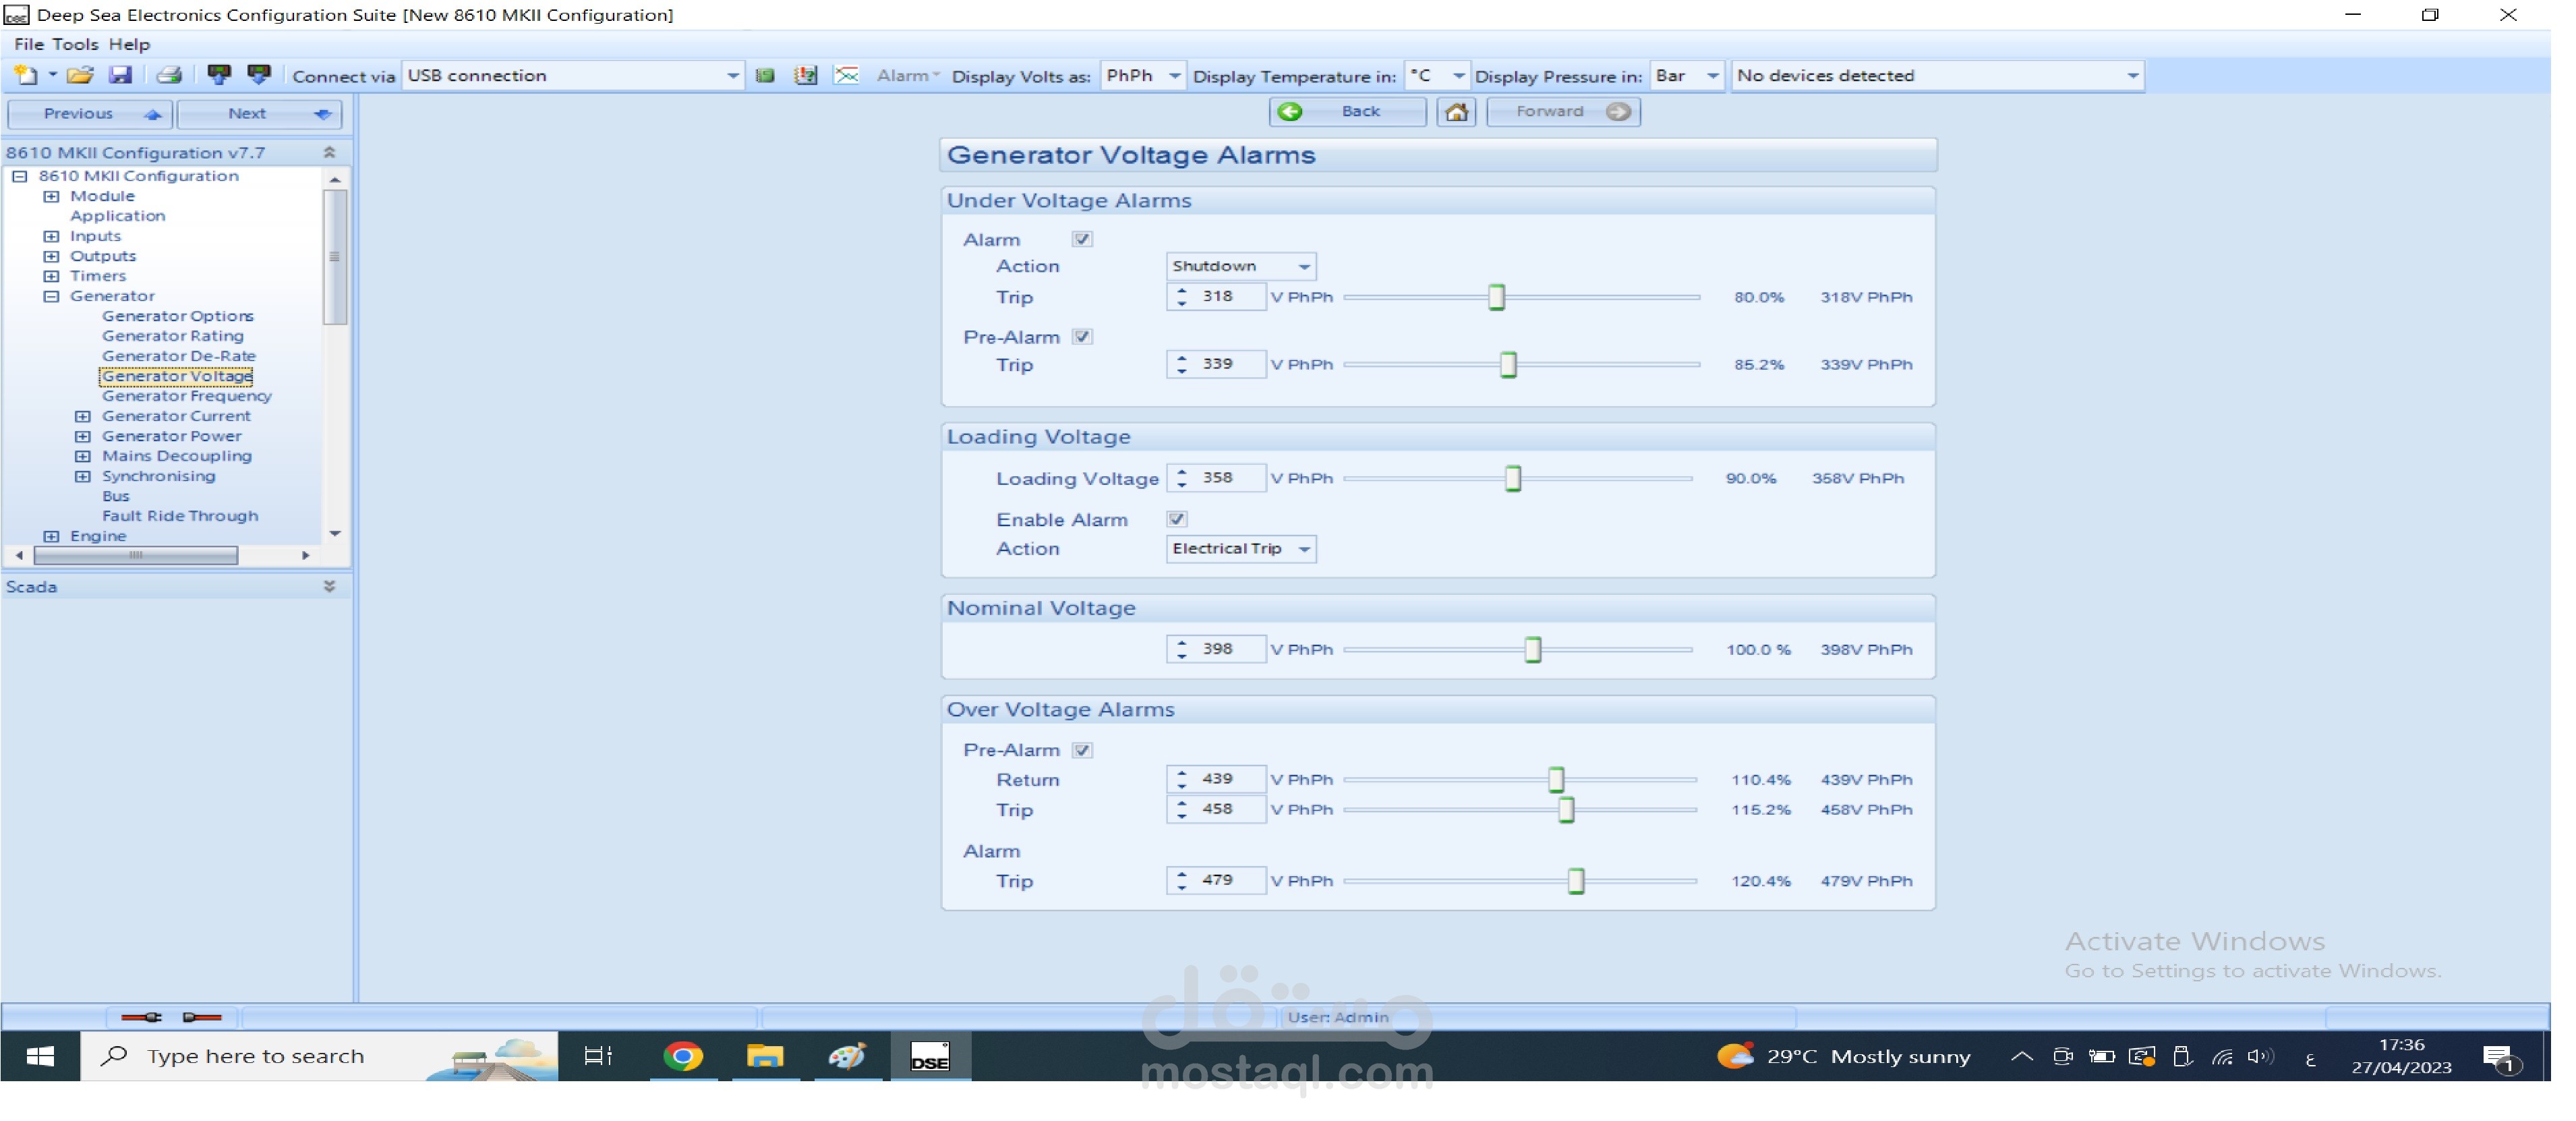
Task: Click the Next button
Action: click(260, 114)
